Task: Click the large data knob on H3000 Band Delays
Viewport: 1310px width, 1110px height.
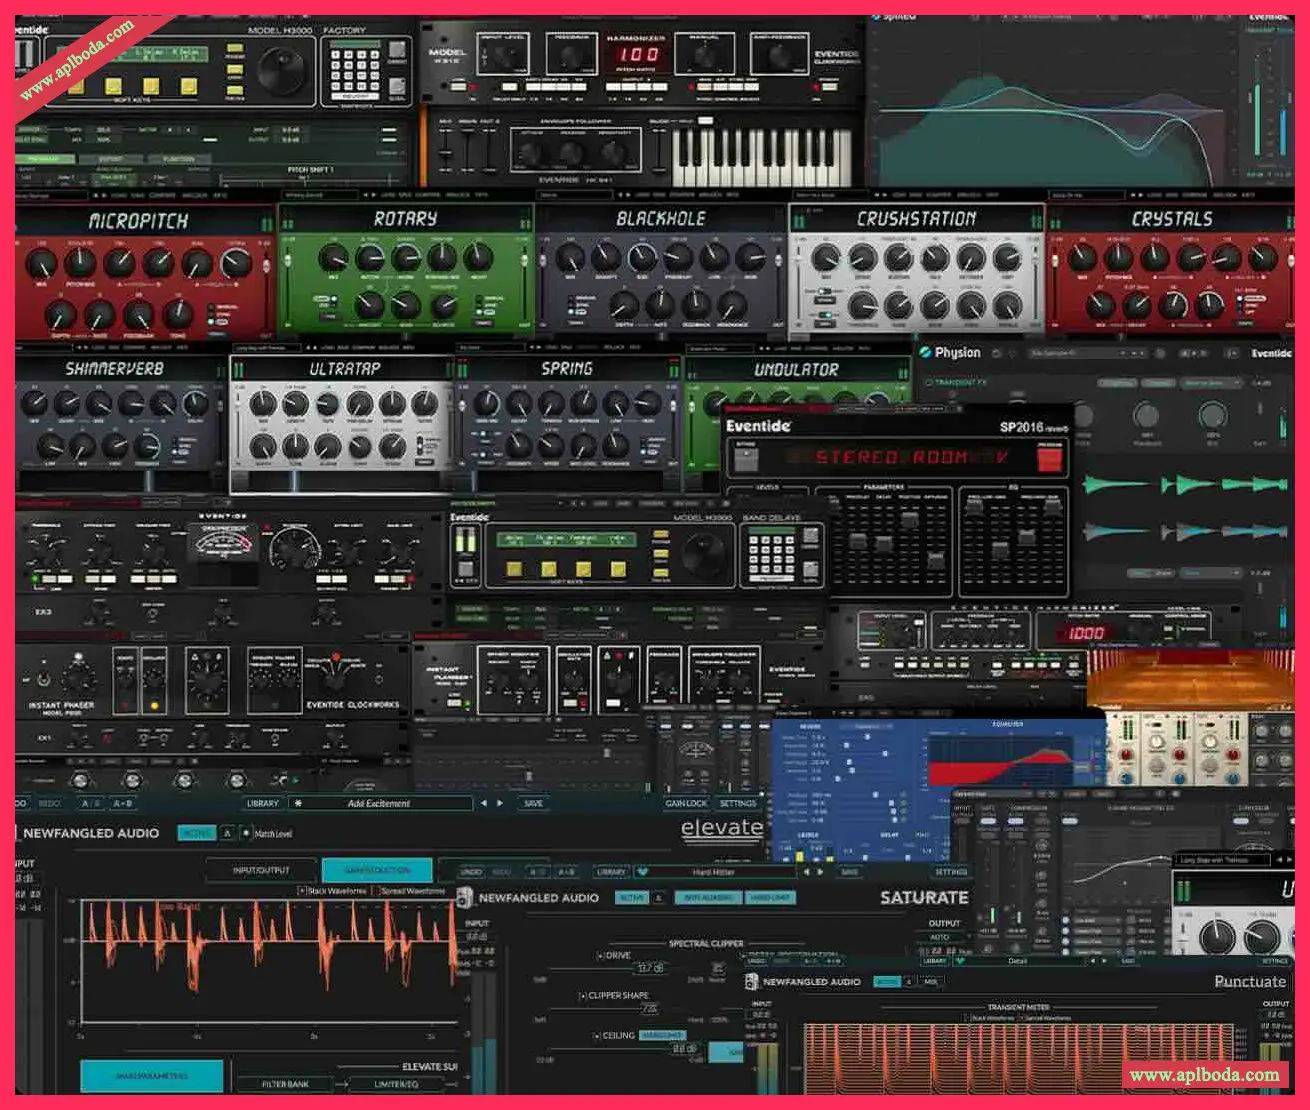Action: tap(704, 554)
